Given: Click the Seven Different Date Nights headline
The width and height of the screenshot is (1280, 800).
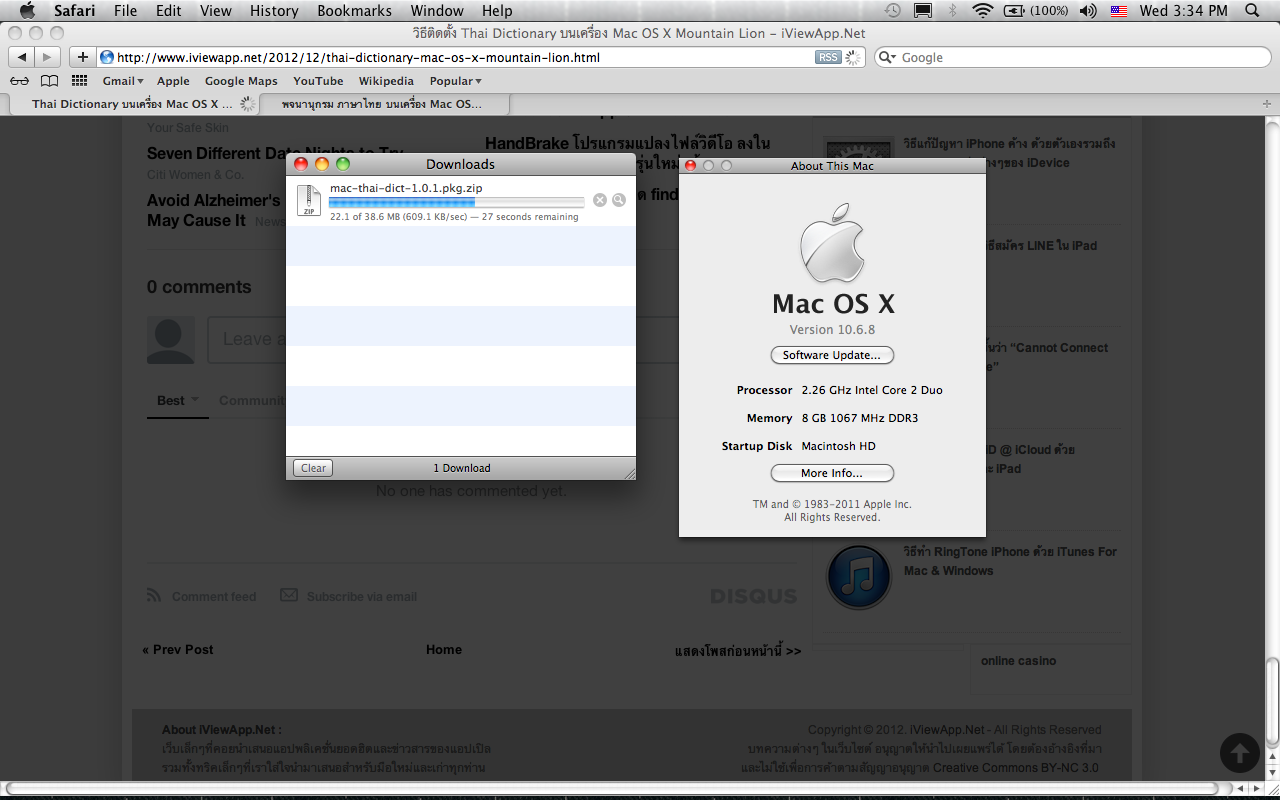Looking at the screenshot, I should pos(275,154).
